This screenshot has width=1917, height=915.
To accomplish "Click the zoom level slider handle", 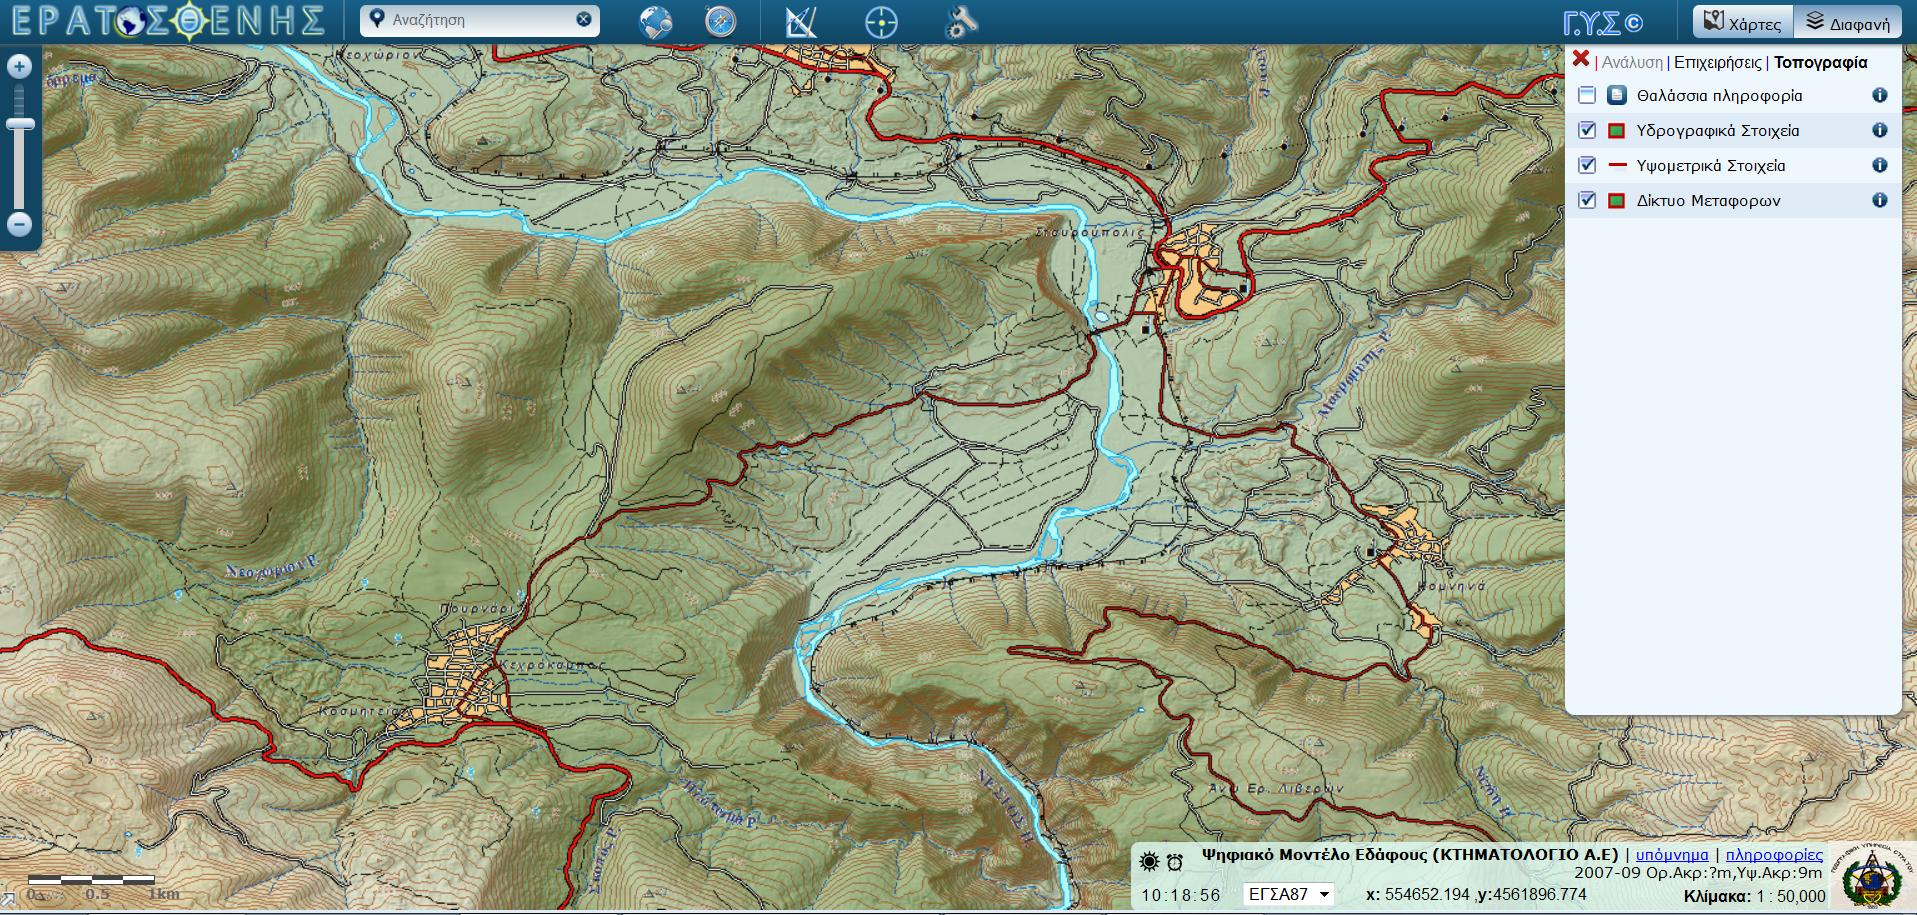I will (20, 125).
